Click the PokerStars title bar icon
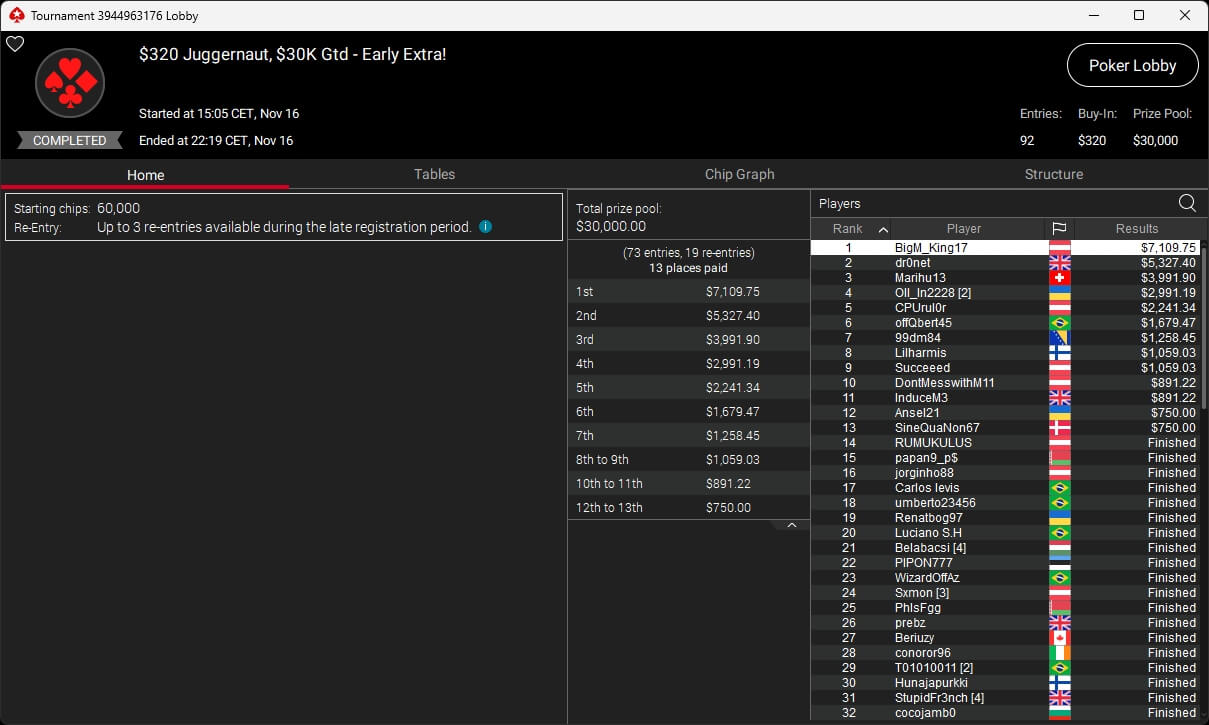The height and width of the screenshot is (725, 1209). click(15, 16)
